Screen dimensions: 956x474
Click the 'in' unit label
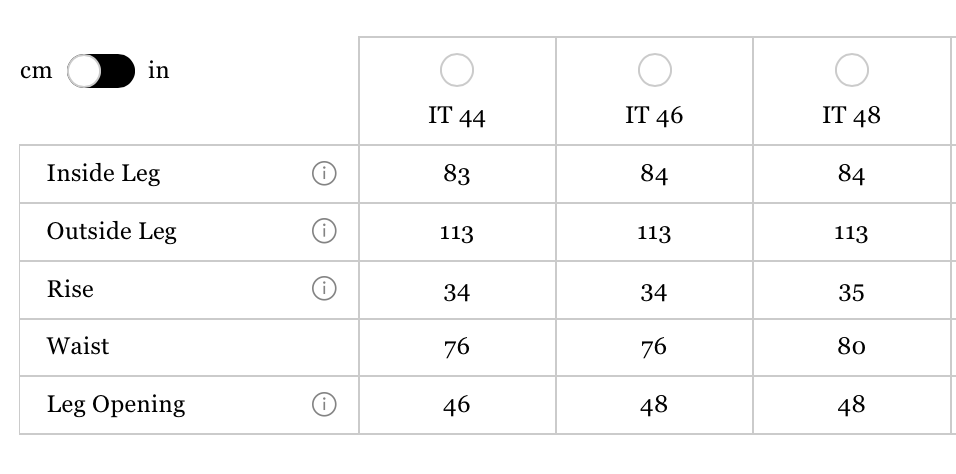point(159,70)
